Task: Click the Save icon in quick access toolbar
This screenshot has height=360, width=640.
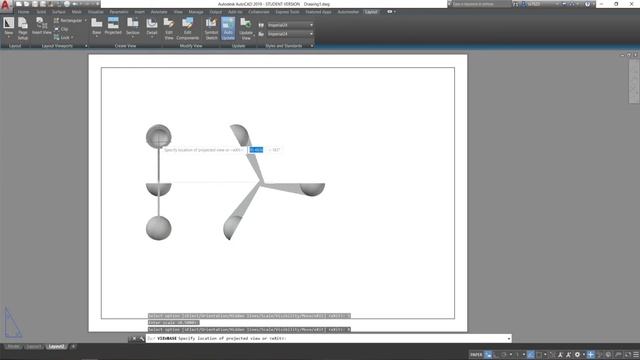Action: pyautogui.click(x=35, y=4)
